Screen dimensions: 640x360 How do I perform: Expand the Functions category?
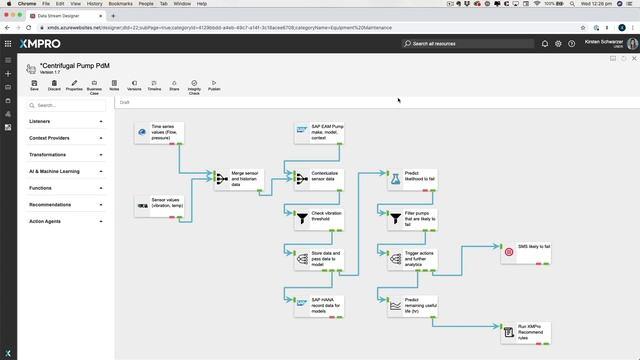[65, 189]
